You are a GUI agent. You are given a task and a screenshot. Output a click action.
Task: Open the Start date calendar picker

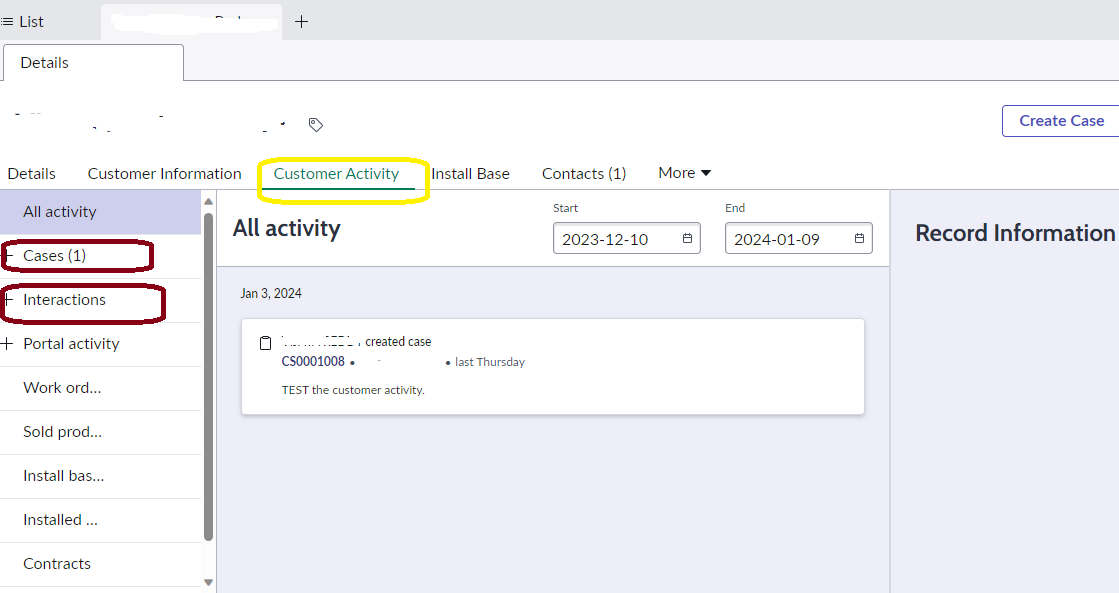click(x=686, y=238)
